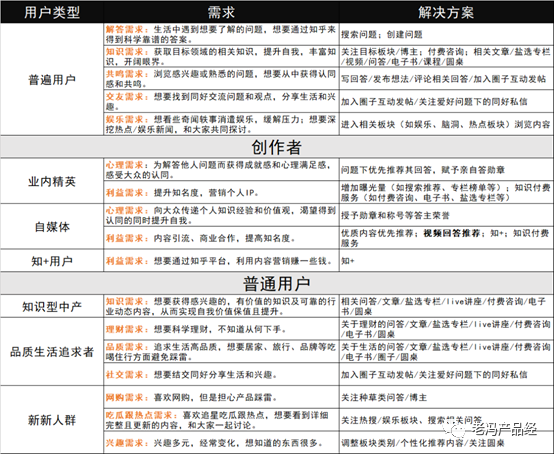Select the 普遍用户 cell

(52, 79)
